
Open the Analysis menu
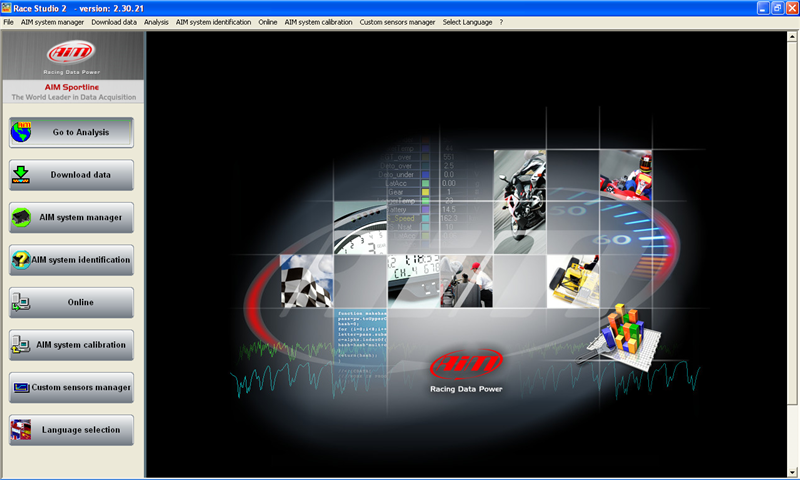coord(156,22)
